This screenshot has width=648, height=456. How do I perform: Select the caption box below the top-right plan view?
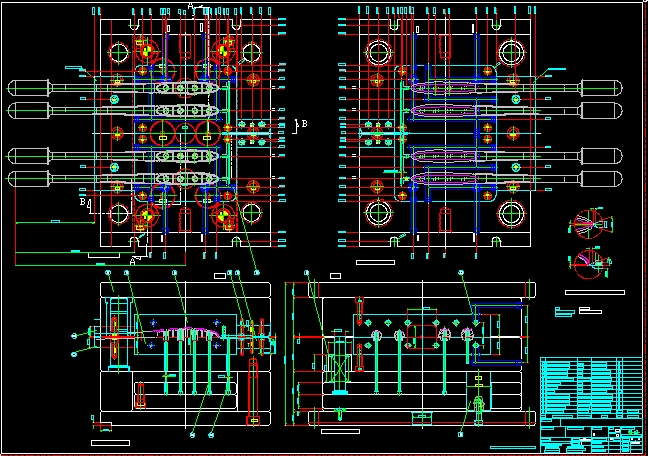point(375,262)
